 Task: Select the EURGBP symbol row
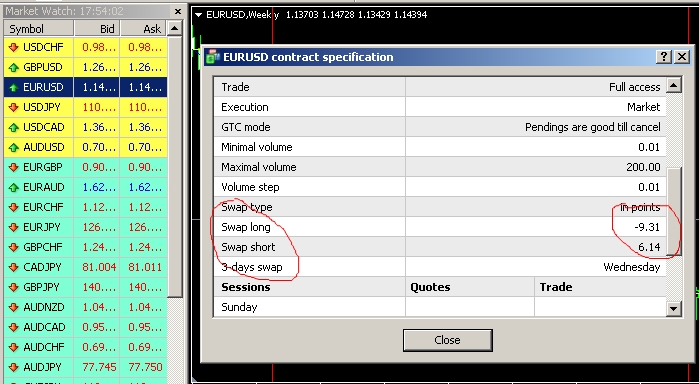tap(86, 167)
